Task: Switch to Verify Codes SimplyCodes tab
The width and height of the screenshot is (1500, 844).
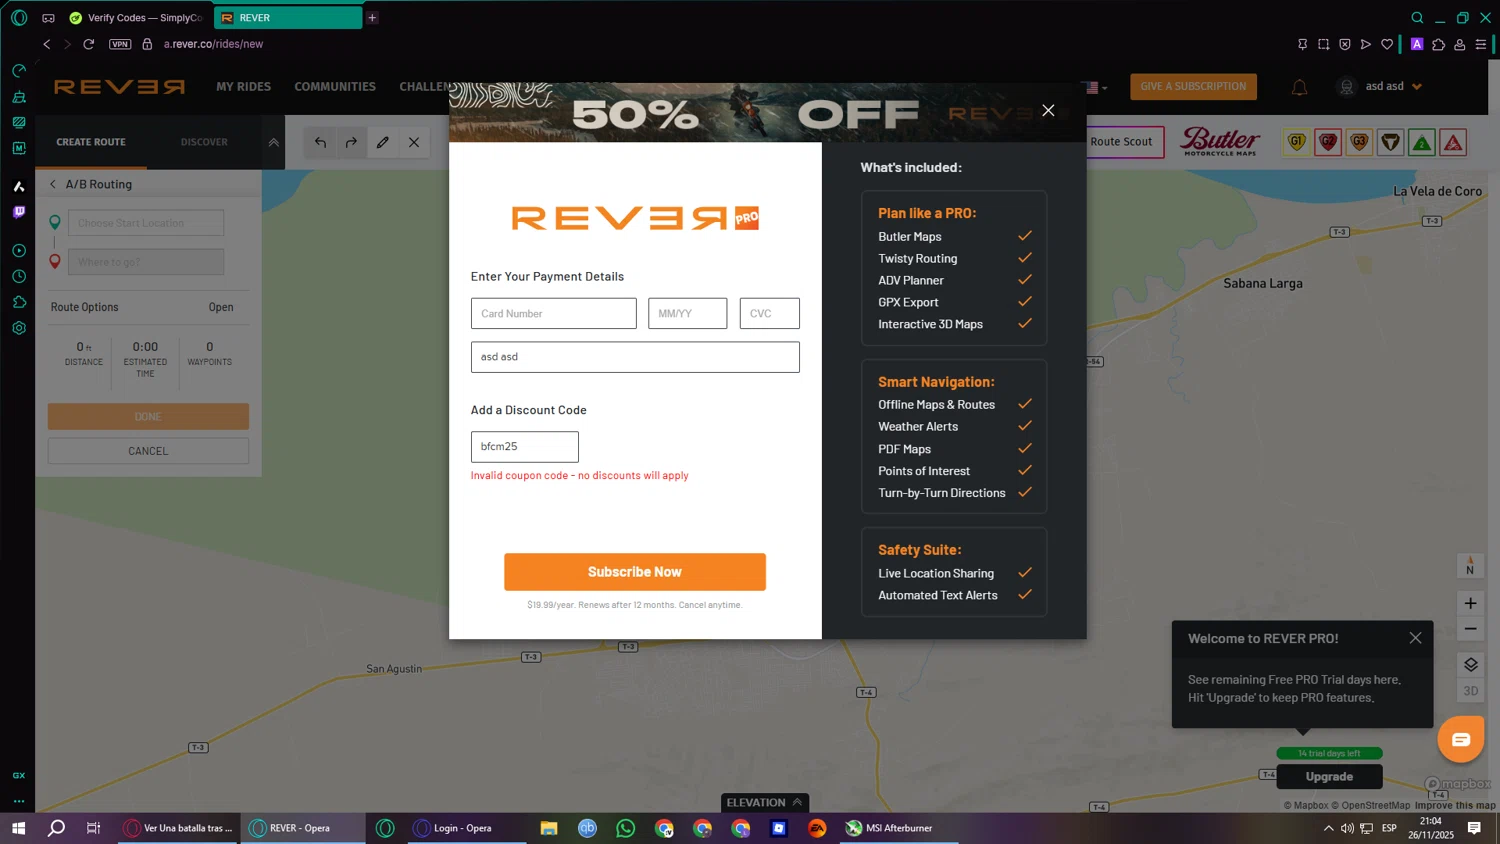Action: [137, 18]
